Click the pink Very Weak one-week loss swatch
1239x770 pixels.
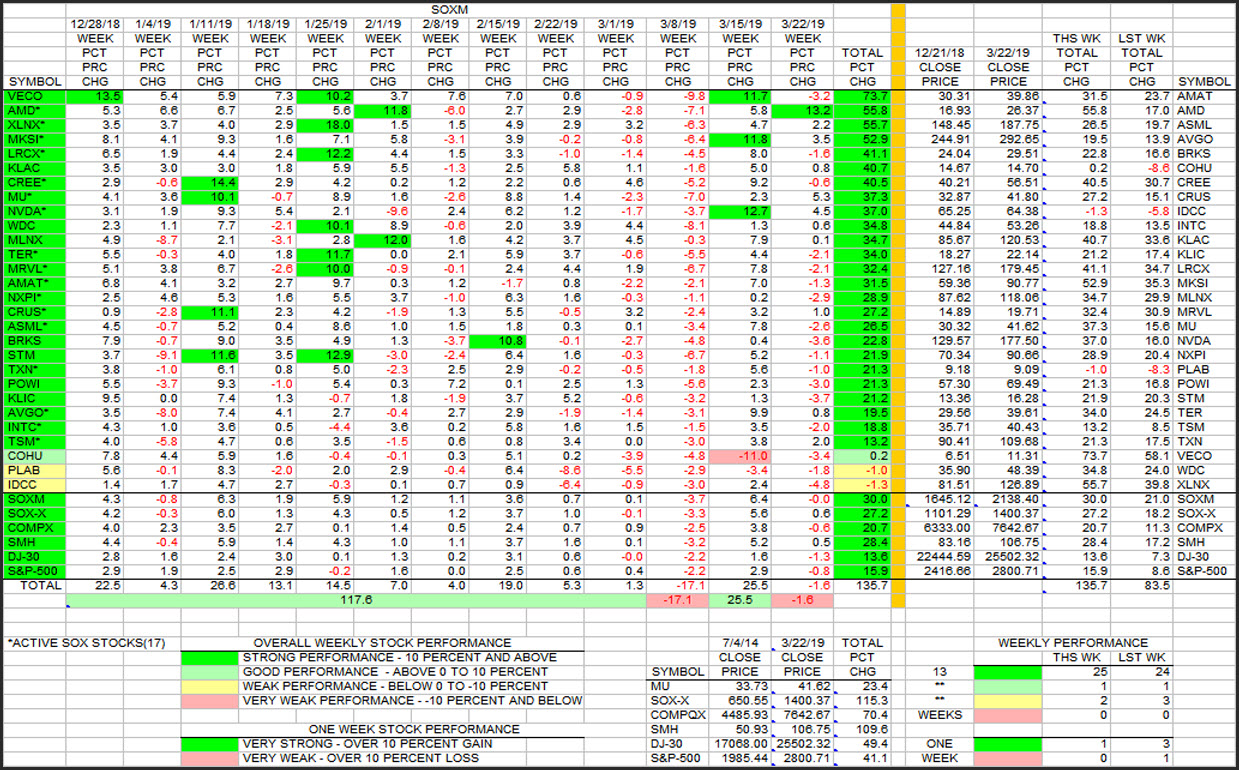(x=209, y=758)
